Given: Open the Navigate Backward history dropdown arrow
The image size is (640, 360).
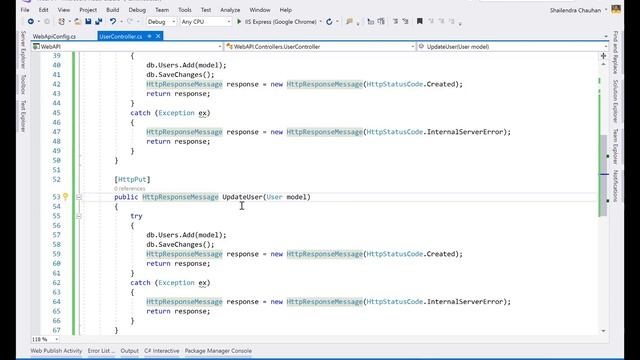Looking at the screenshot, I should click(x=39, y=22).
